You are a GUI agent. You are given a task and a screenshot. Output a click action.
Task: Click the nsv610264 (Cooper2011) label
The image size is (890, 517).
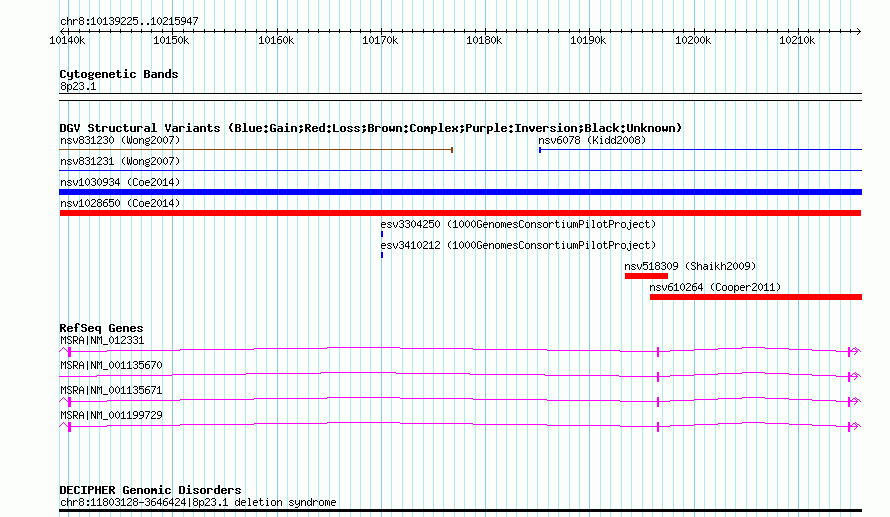[x=715, y=287]
